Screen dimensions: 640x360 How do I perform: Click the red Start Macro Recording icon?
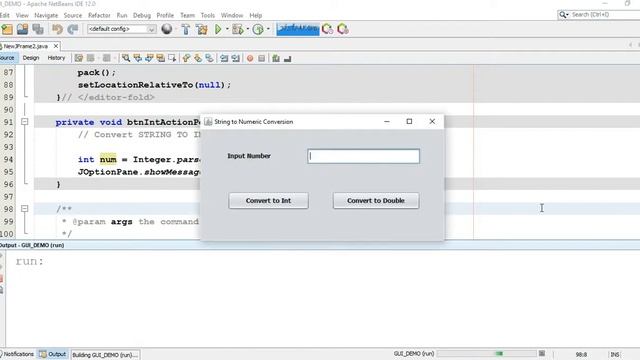click(250, 58)
